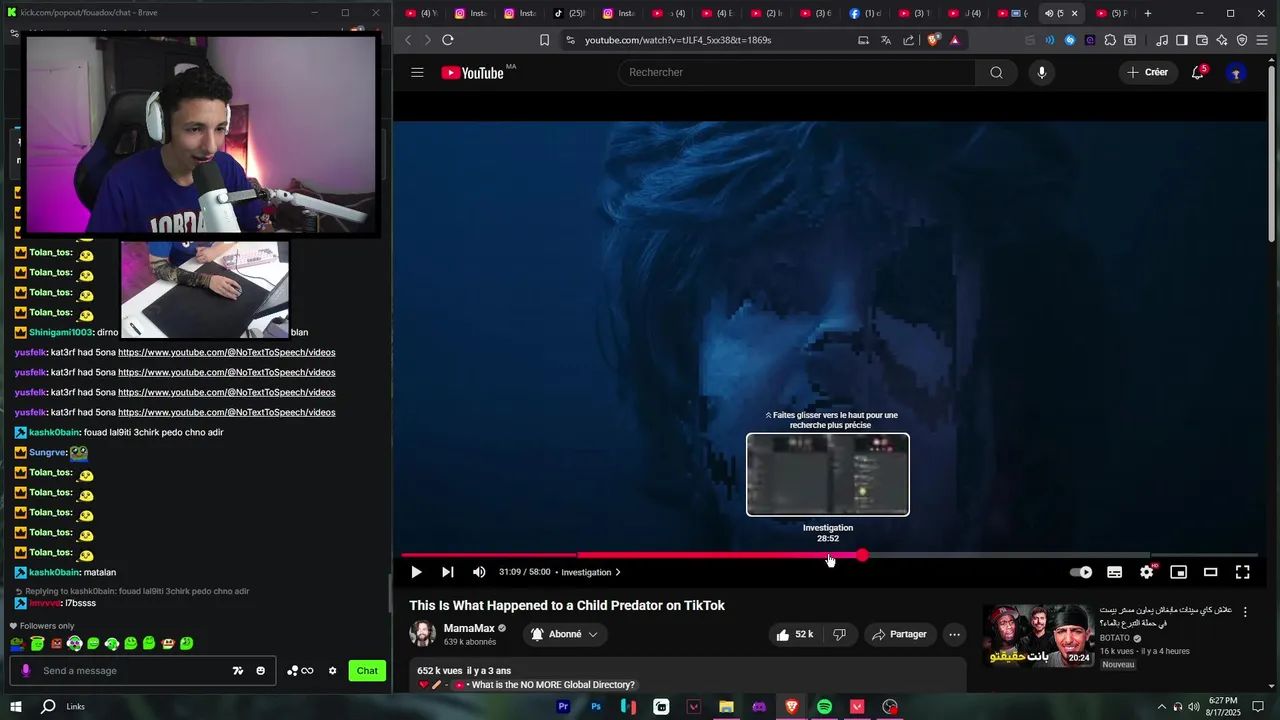Enter fullscreen video mode
The image size is (1280, 720).
[1243, 572]
